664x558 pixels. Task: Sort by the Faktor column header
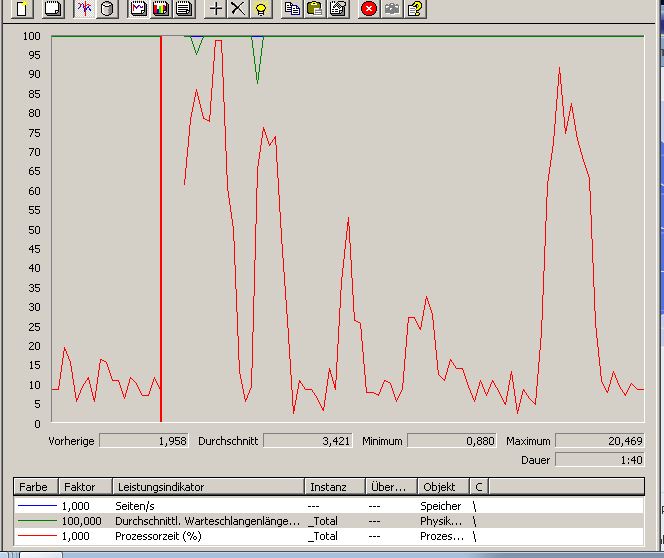click(86, 487)
